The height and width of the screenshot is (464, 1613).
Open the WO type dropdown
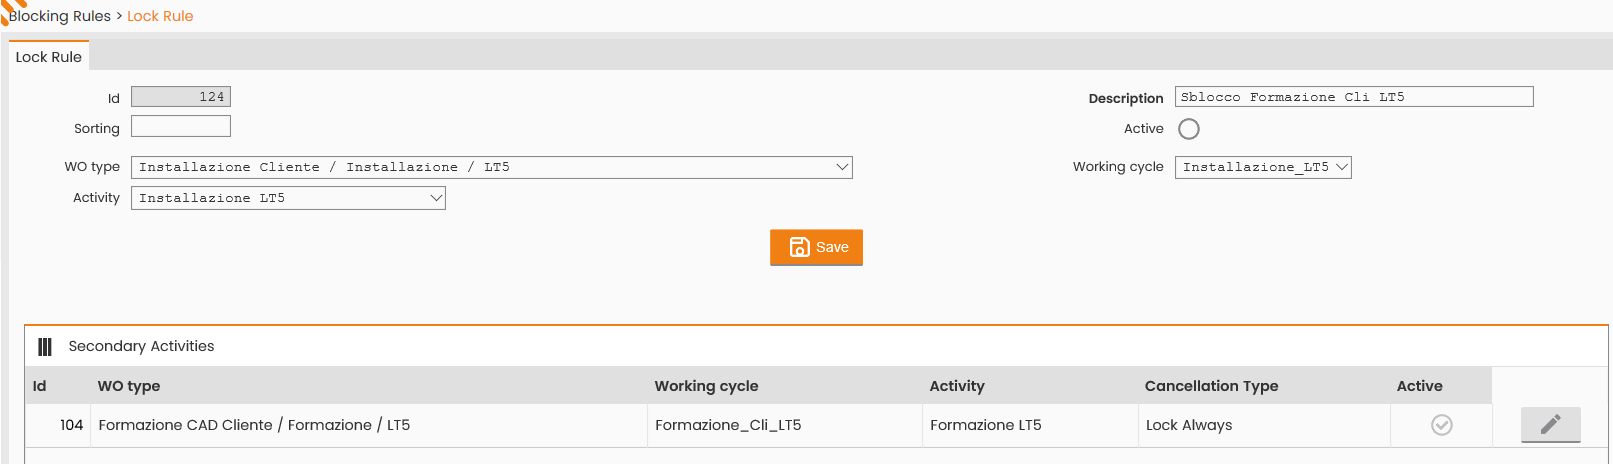pos(492,167)
